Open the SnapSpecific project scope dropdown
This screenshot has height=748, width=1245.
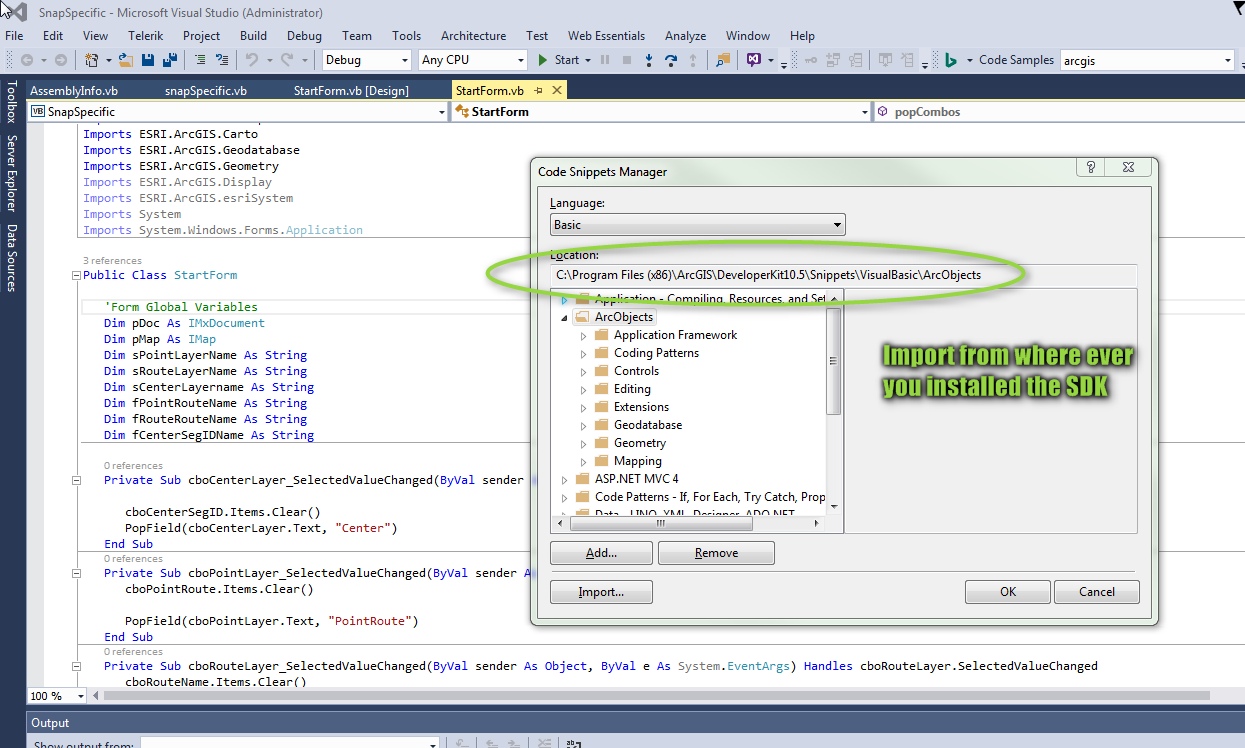pyautogui.click(x=443, y=112)
